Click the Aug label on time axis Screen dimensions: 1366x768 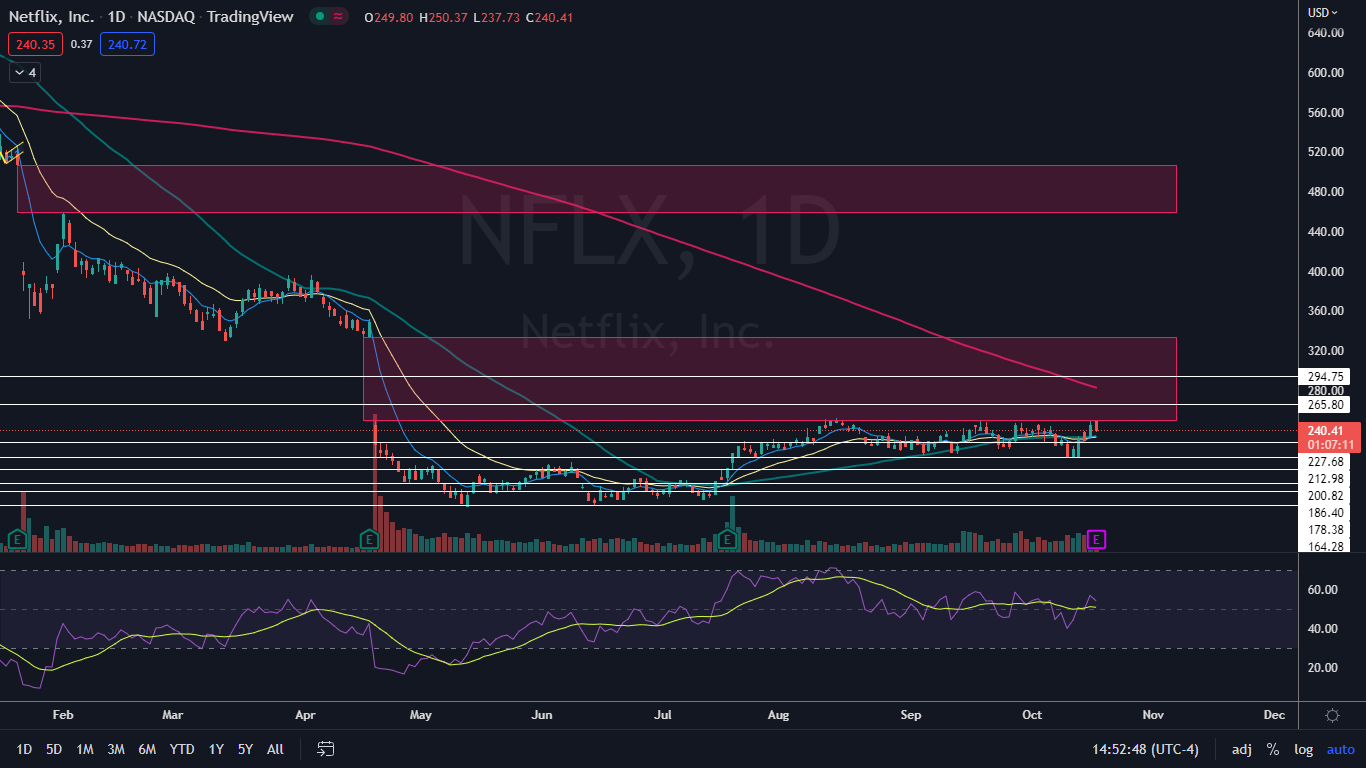click(780, 715)
